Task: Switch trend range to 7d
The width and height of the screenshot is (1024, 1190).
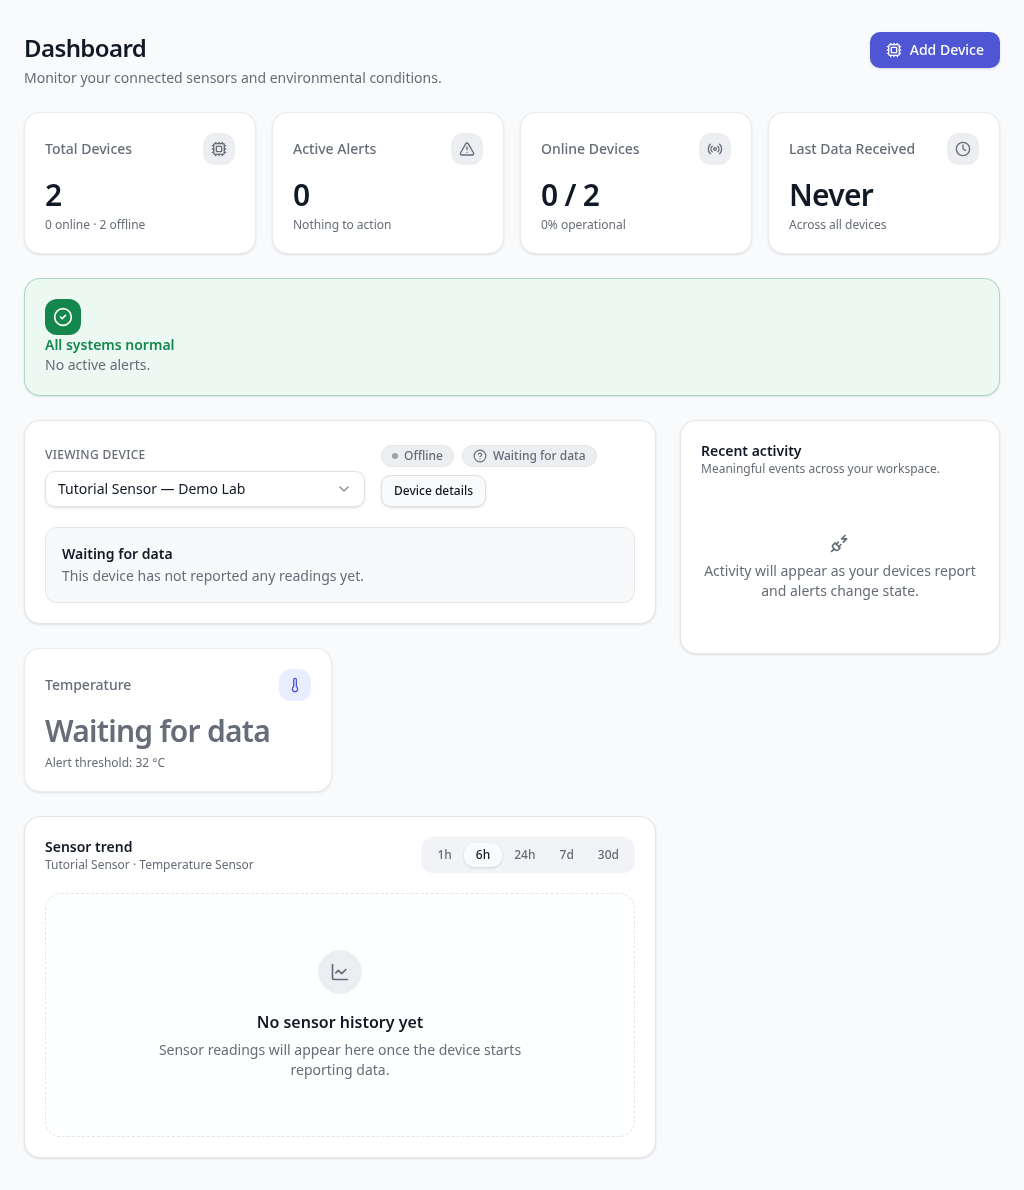Action: pos(566,855)
